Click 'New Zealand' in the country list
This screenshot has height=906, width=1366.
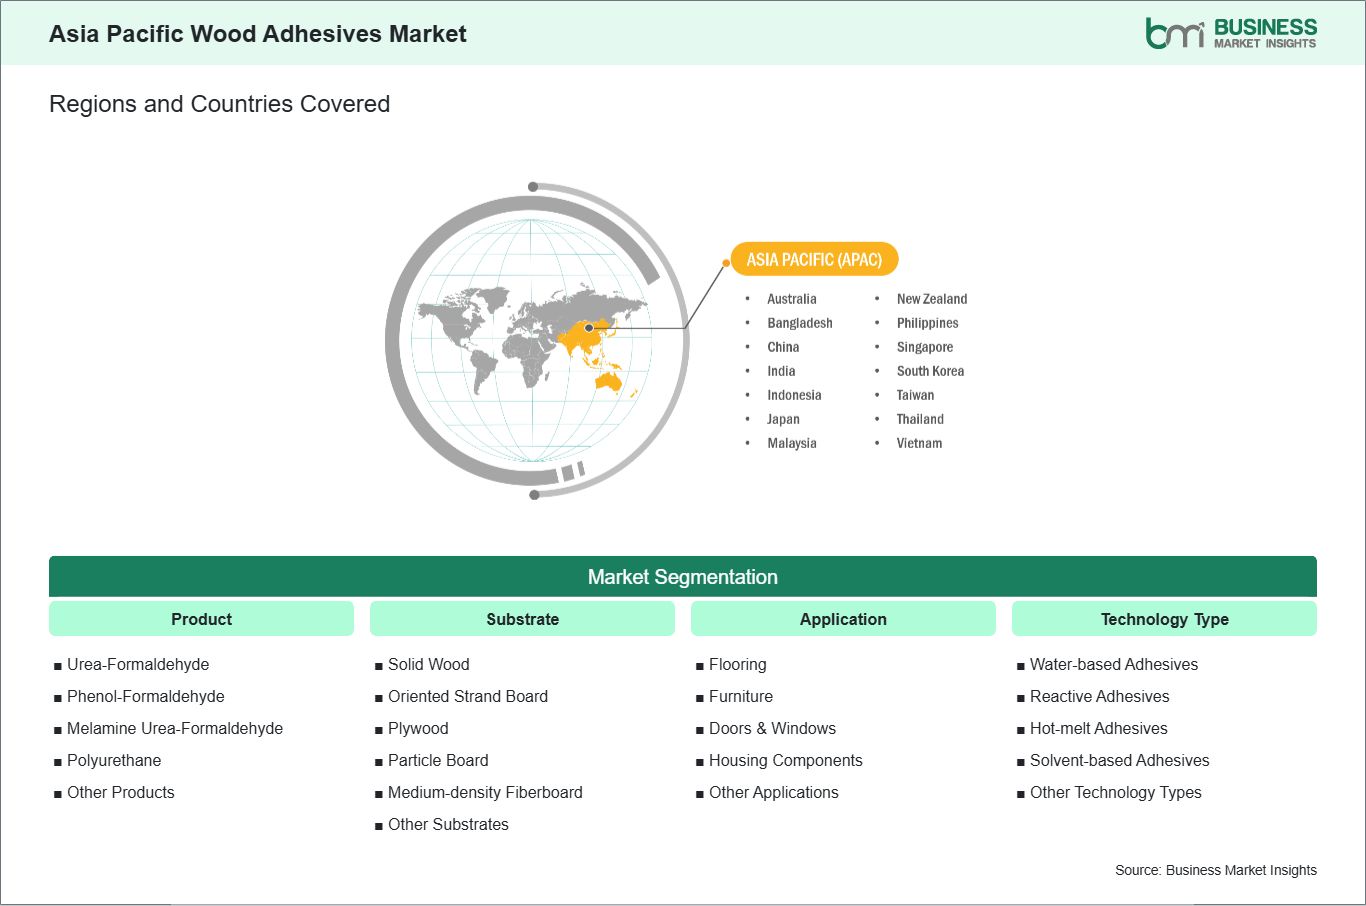pyautogui.click(x=932, y=299)
